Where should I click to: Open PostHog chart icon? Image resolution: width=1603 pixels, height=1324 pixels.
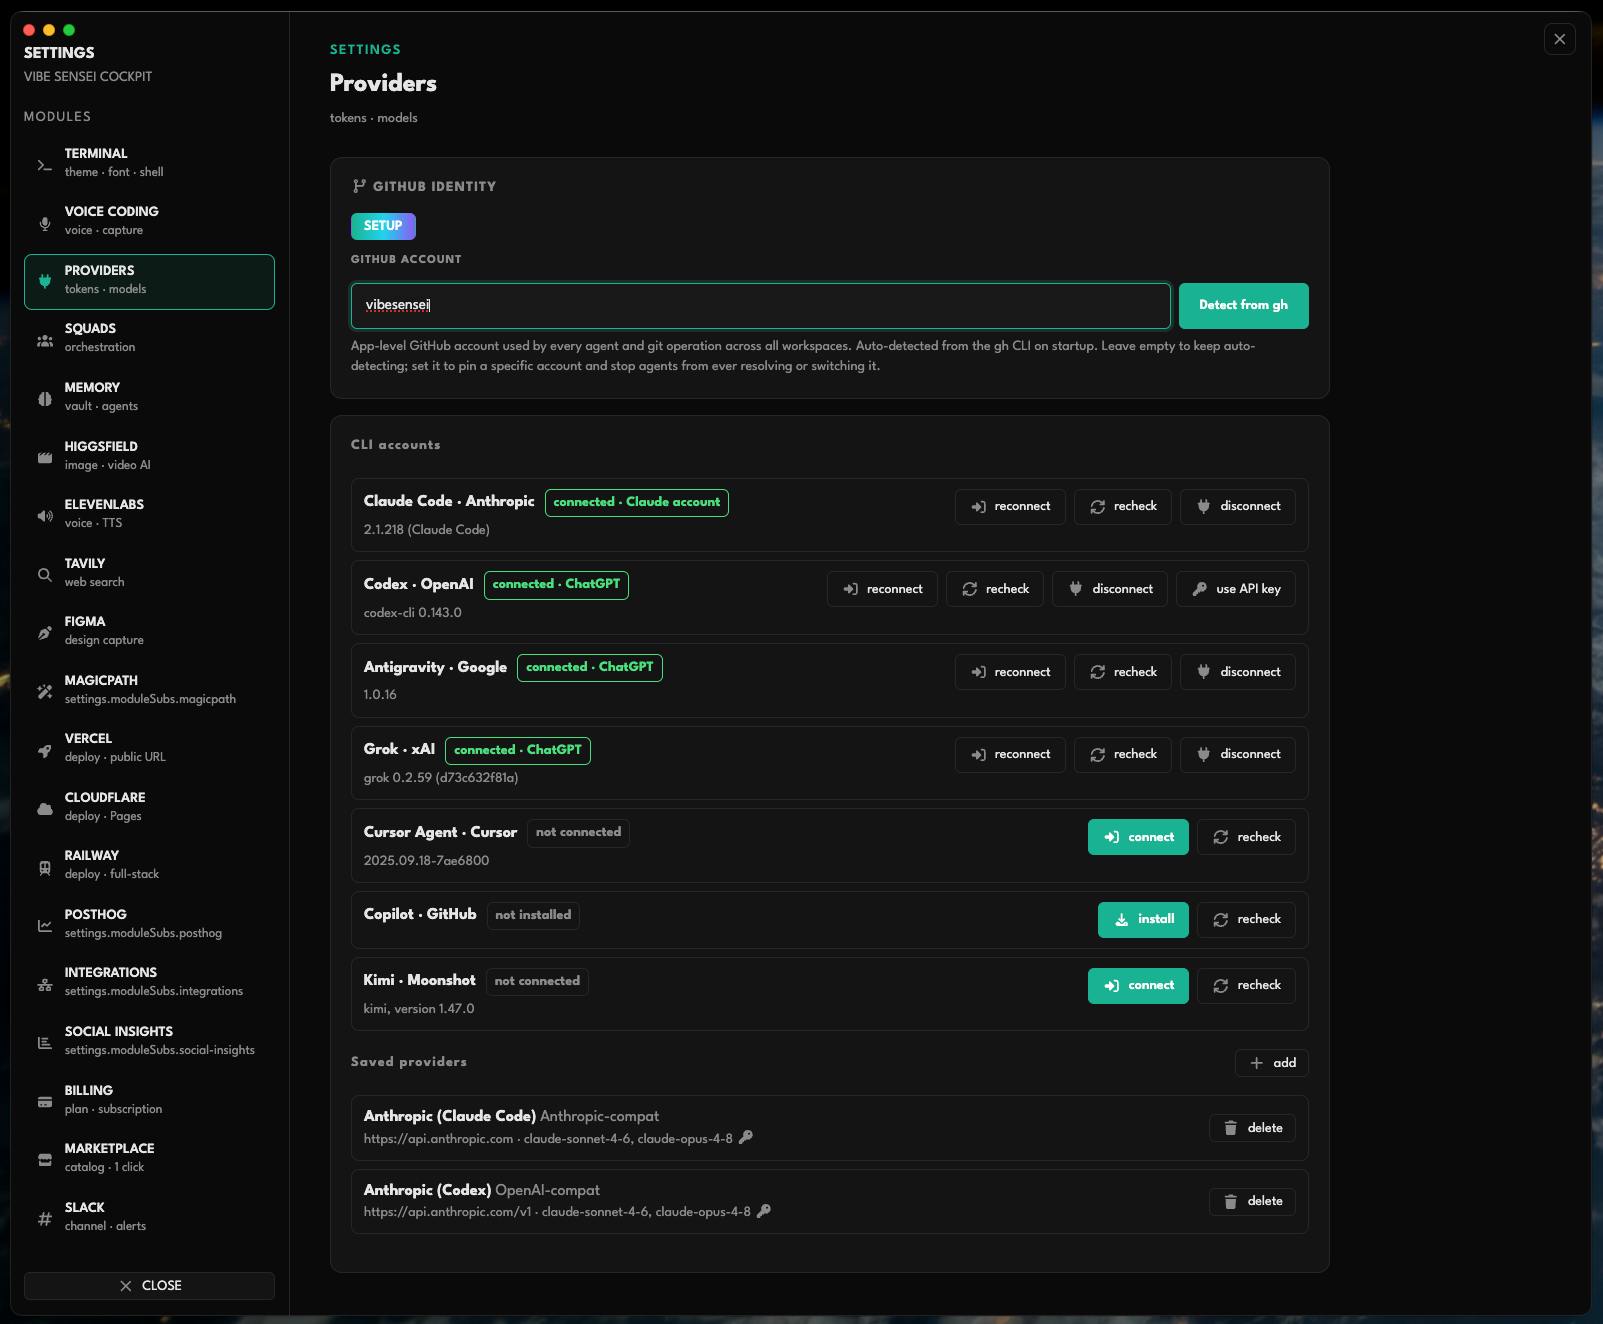pyautogui.click(x=44, y=926)
